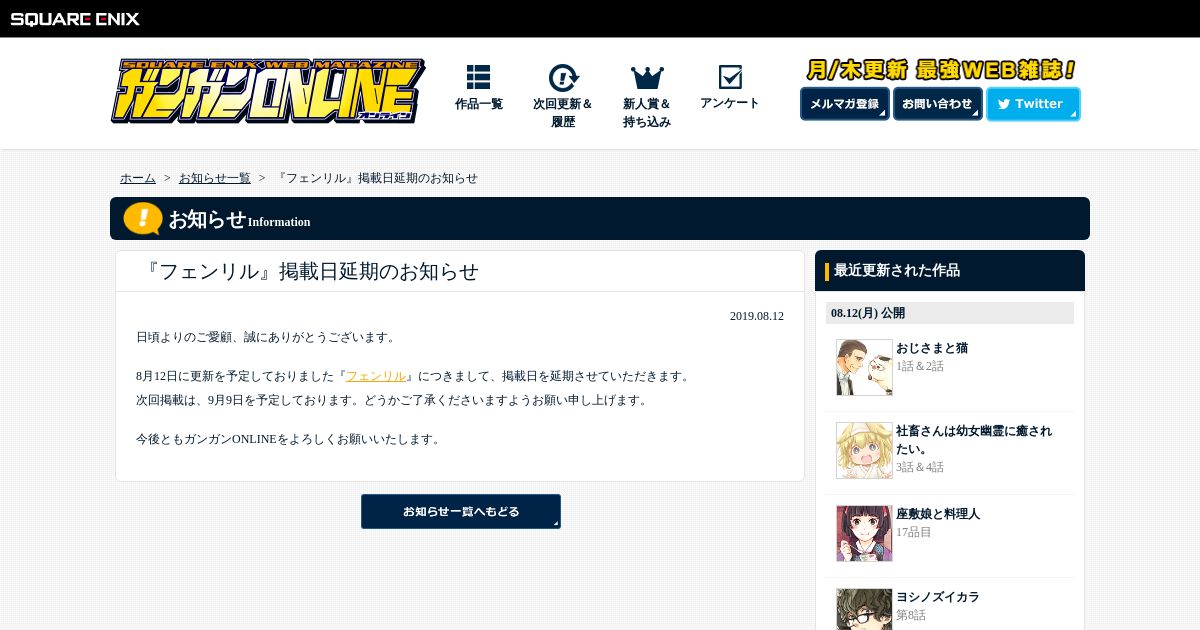
Task: Open the 作品一覧 menu label
Action: (x=479, y=104)
